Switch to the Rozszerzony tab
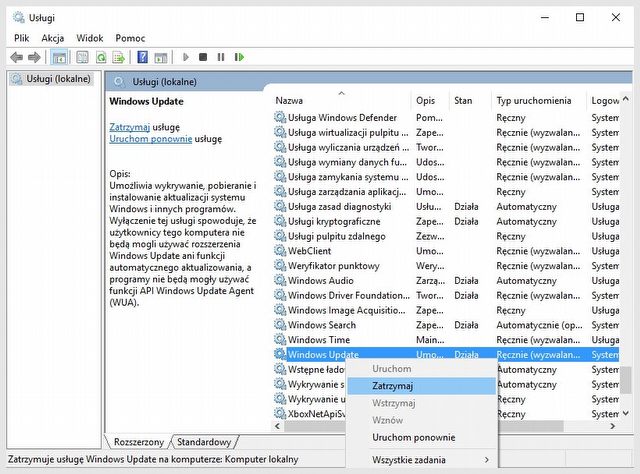The width and height of the screenshot is (640, 474). point(139,442)
